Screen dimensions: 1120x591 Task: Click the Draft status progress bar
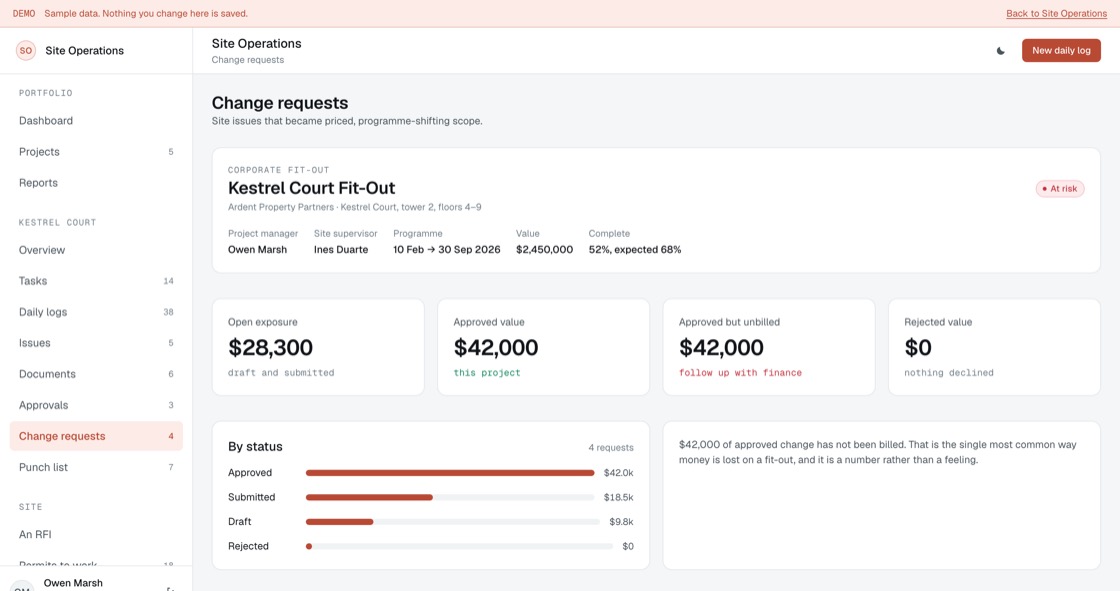click(x=453, y=522)
